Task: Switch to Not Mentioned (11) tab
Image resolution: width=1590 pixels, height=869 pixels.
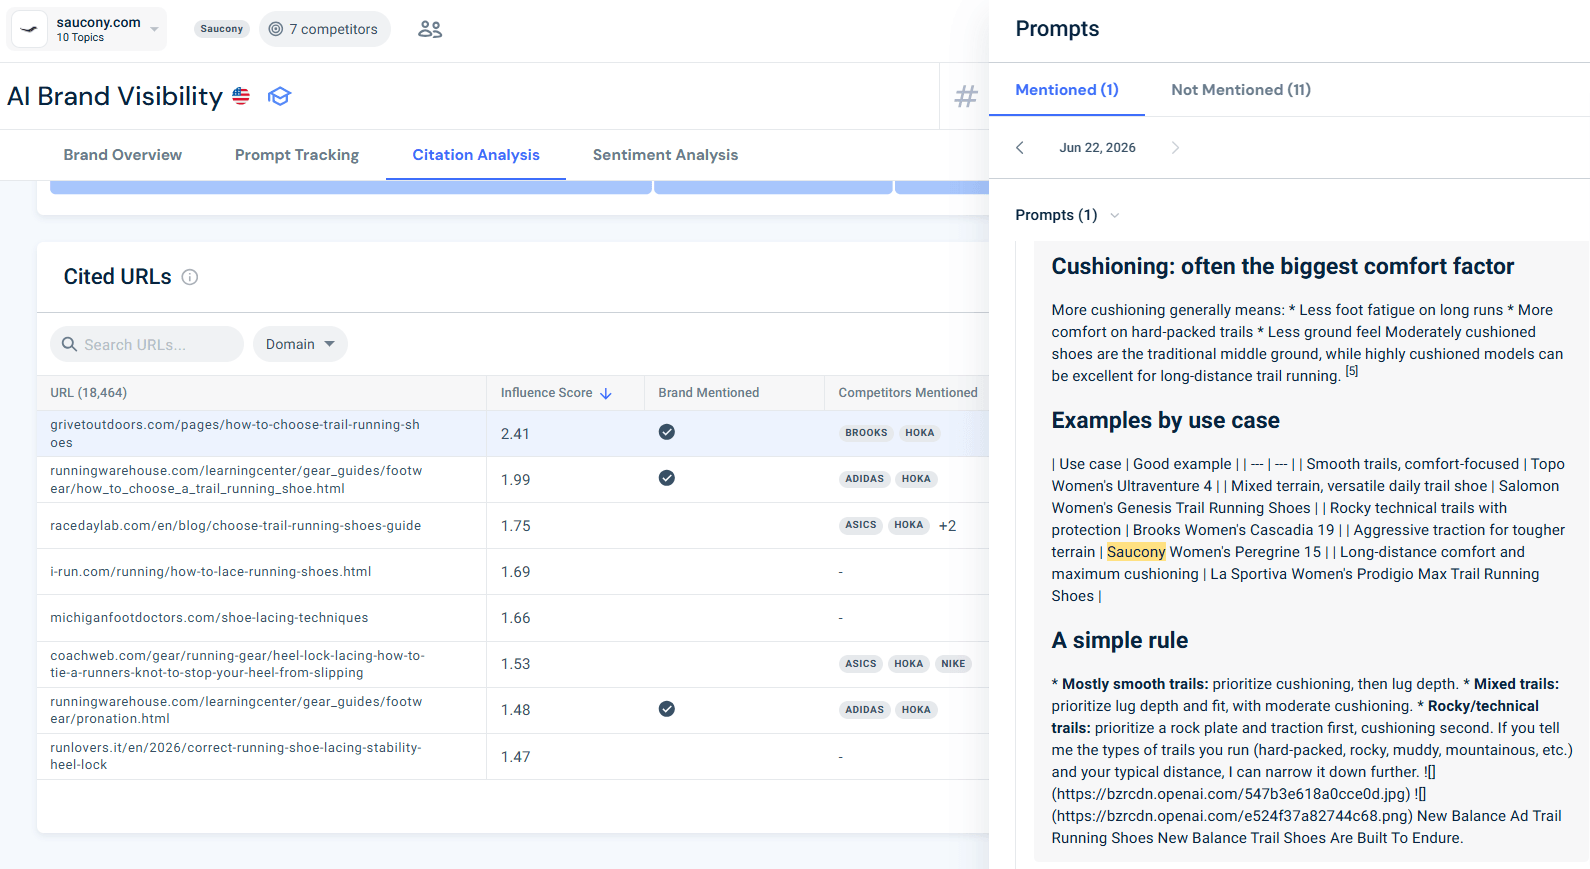Action: pos(1241,90)
